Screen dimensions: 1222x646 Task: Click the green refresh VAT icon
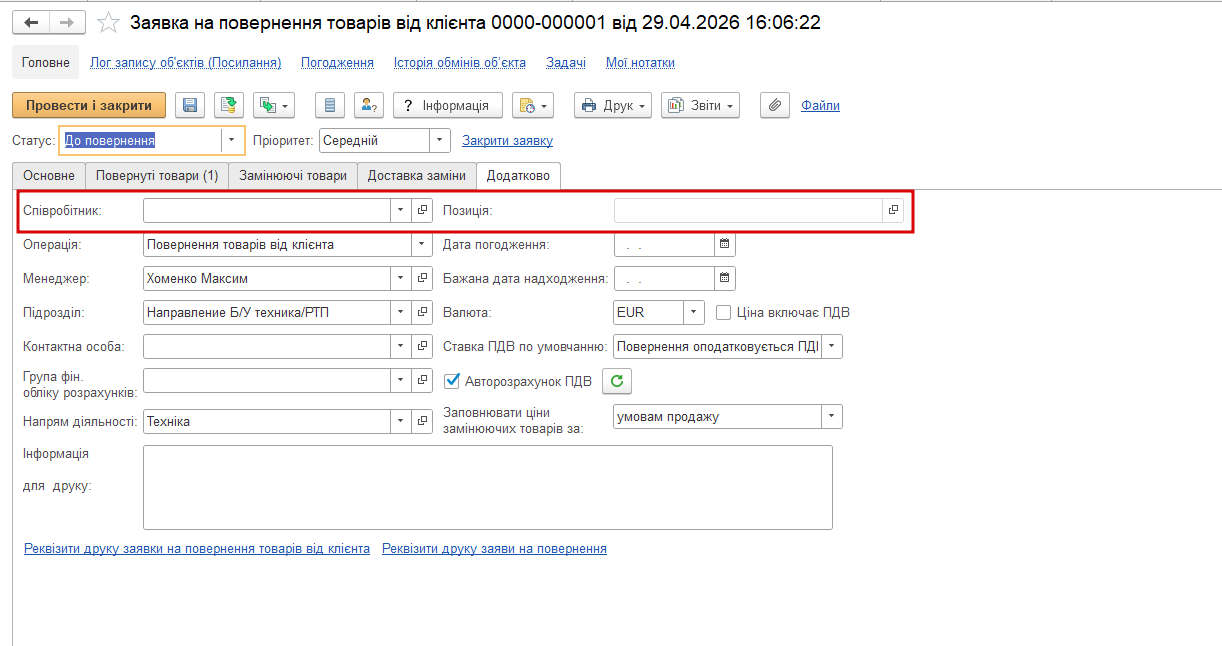[x=617, y=381]
